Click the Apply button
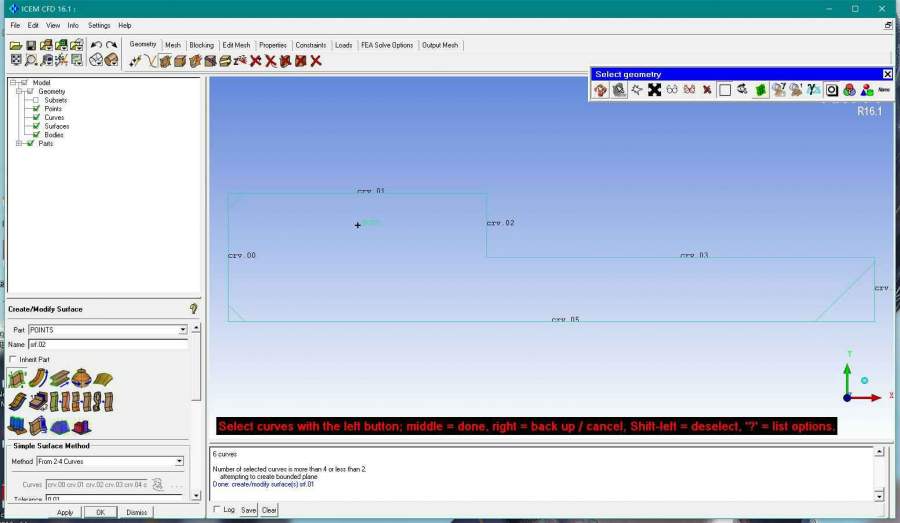900x523 pixels. click(x=65, y=512)
